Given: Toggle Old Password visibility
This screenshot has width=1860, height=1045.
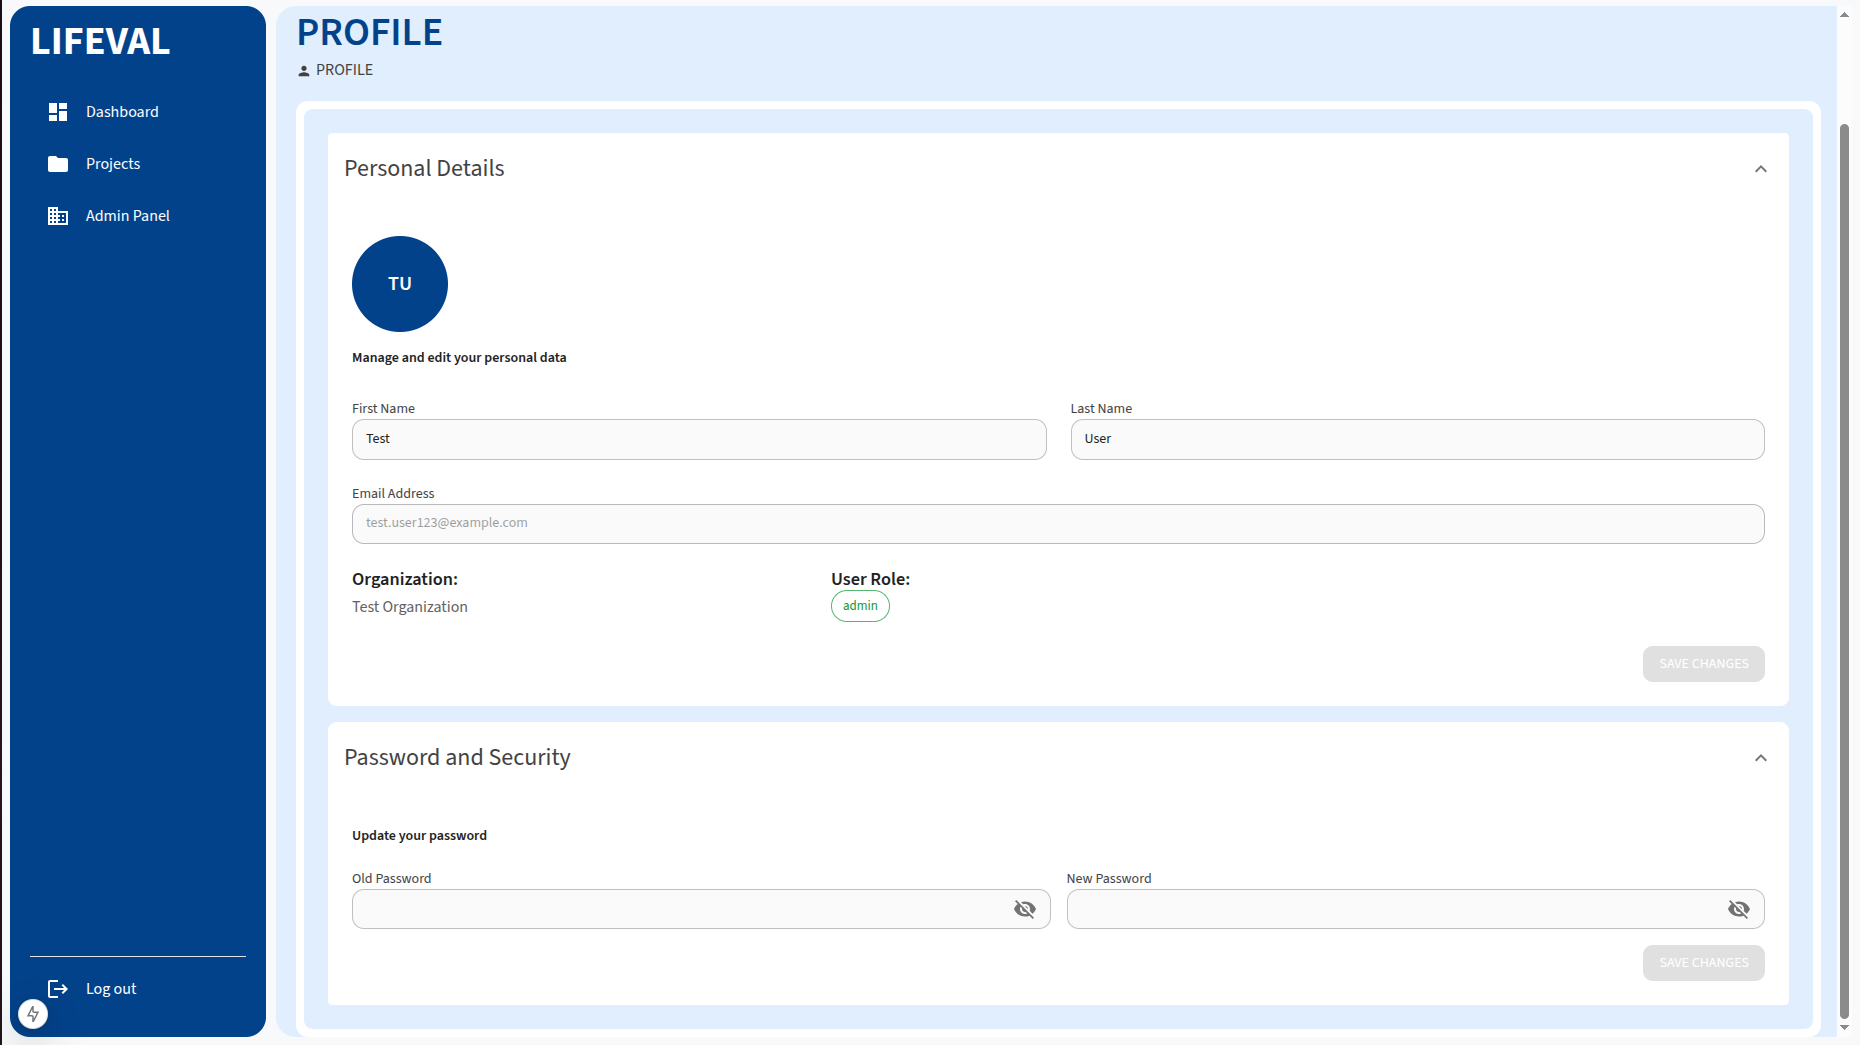Looking at the screenshot, I should point(1025,909).
